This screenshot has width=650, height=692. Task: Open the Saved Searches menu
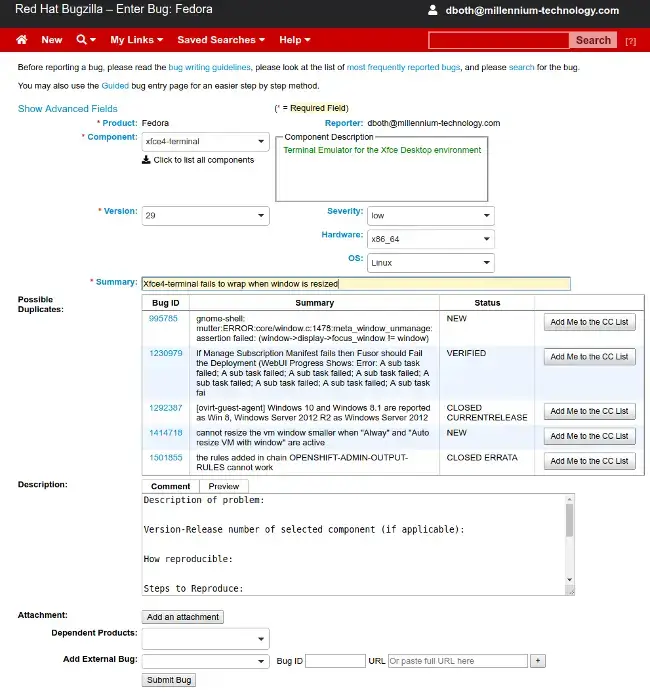point(221,40)
